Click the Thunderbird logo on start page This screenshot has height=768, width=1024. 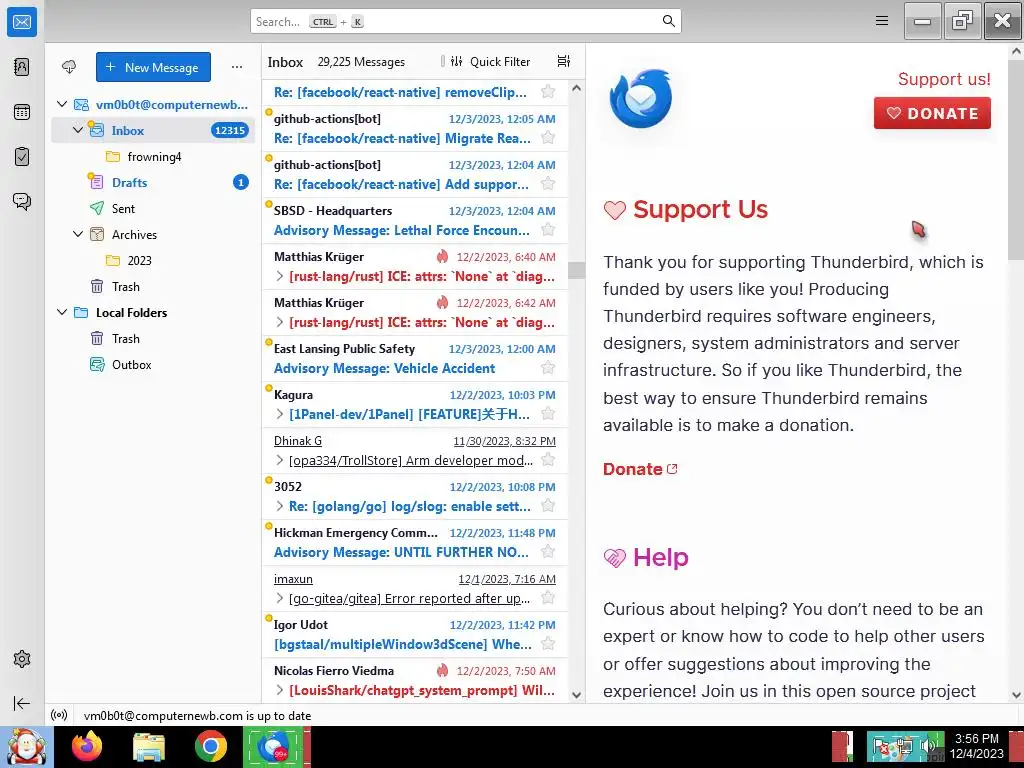coord(640,98)
